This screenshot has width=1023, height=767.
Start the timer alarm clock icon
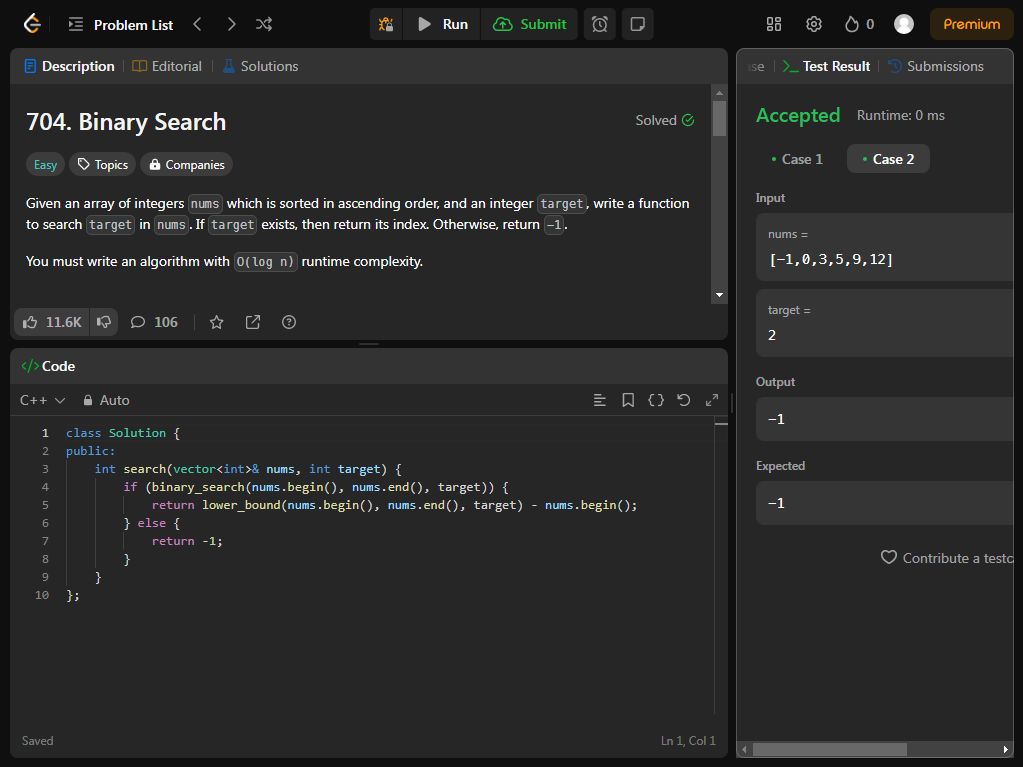click(x=600, y=24)
